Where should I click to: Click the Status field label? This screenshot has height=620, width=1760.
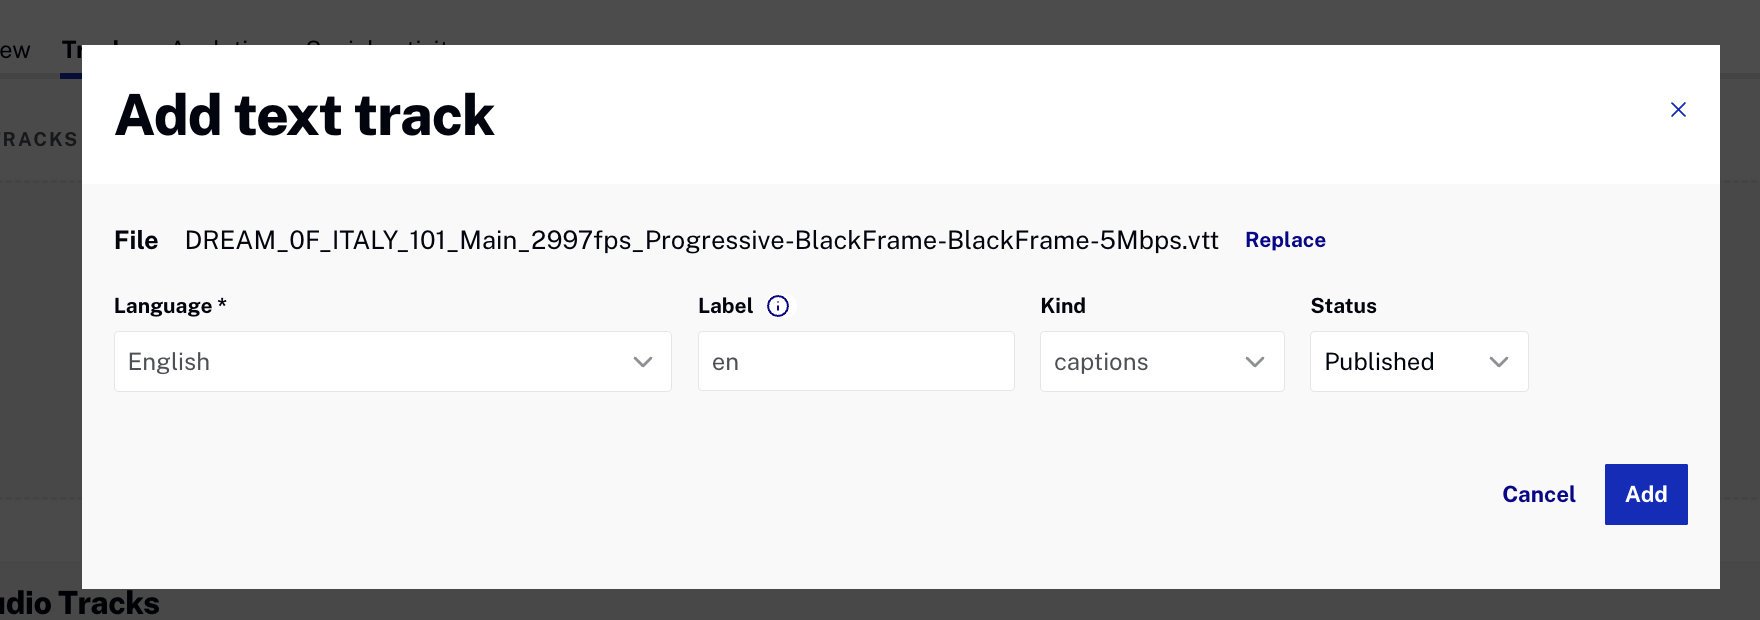pyautogui.click(x=1343, y=306)
